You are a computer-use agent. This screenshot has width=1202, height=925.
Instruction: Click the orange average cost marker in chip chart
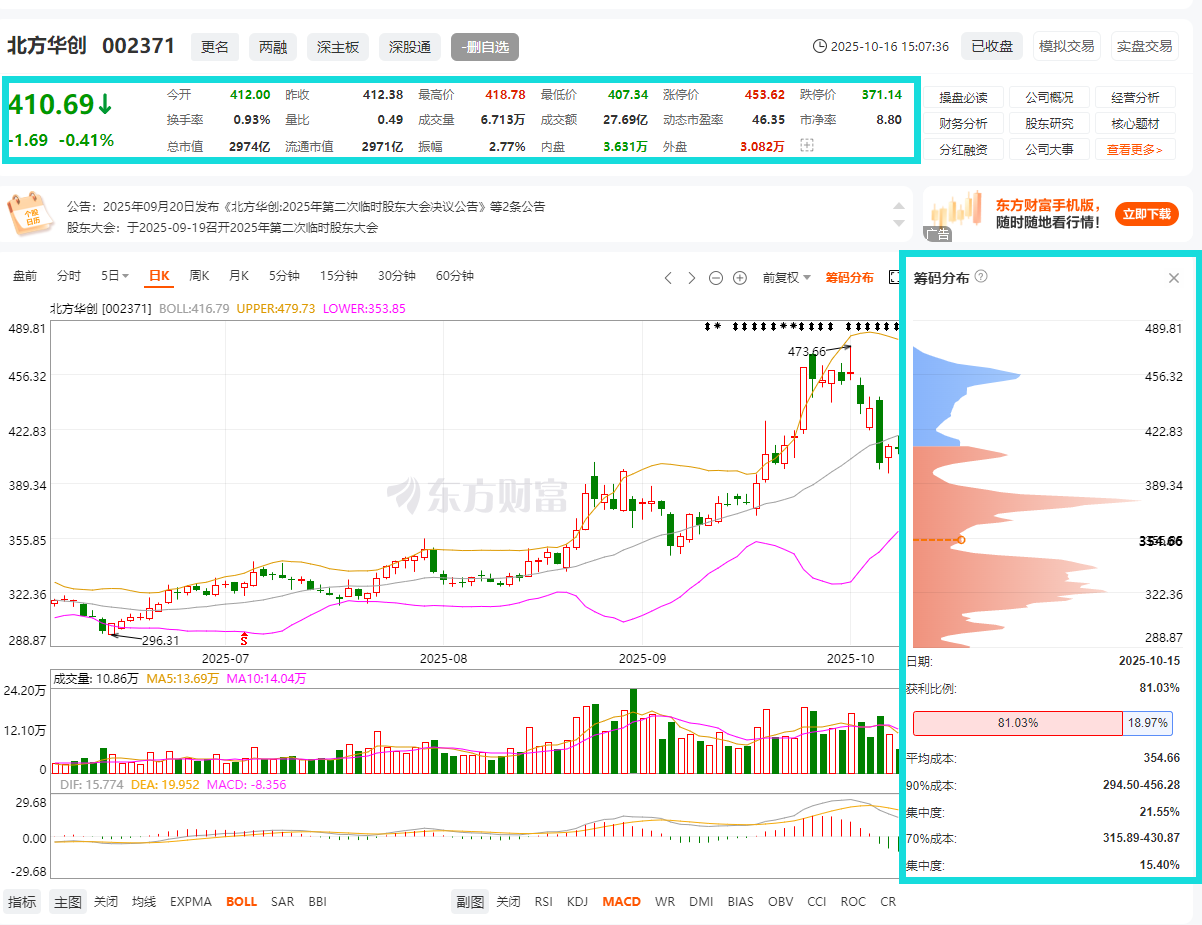click(x=961, y=540)
